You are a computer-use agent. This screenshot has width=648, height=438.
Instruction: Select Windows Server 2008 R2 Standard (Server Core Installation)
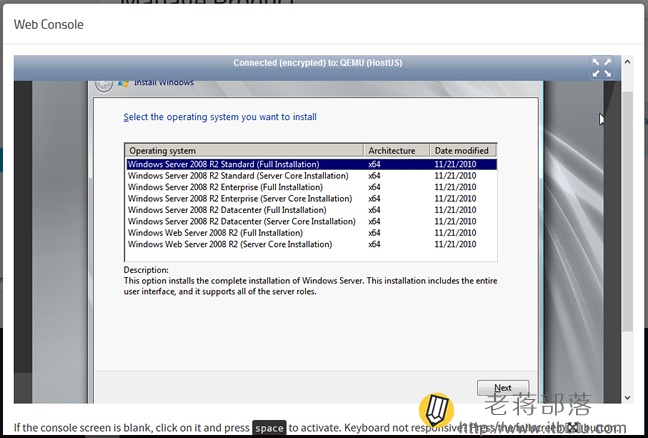[311, 176]
